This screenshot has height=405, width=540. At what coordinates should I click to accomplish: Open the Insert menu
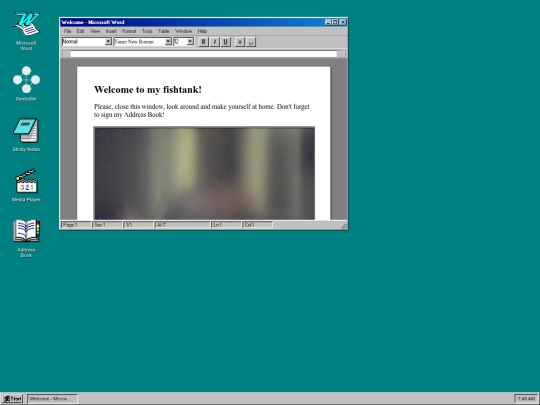coord(111,31)
